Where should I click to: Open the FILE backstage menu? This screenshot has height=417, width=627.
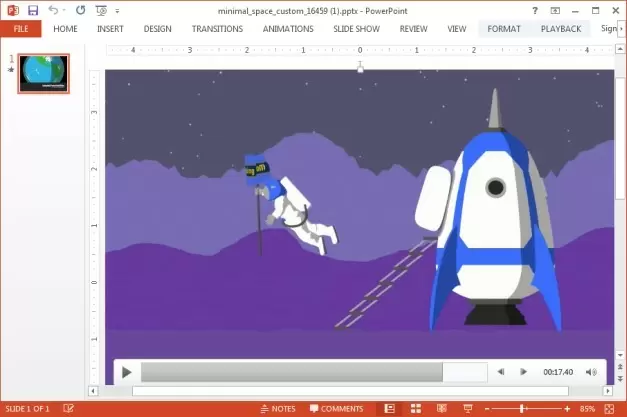coord(20,29)
